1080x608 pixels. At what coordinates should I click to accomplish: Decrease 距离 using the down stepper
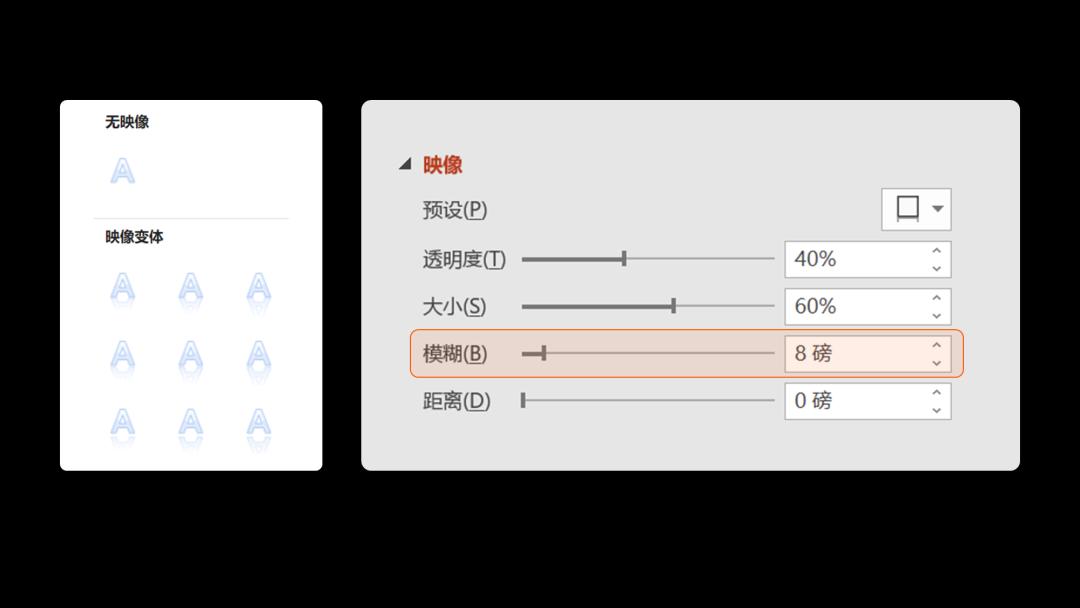point(935,409)
